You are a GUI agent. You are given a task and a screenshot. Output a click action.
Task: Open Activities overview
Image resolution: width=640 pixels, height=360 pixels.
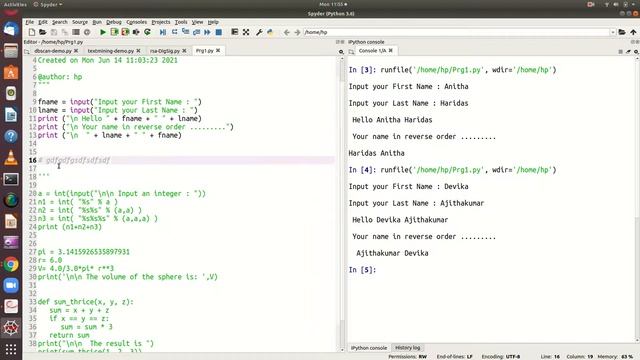[x=15, y=4]
